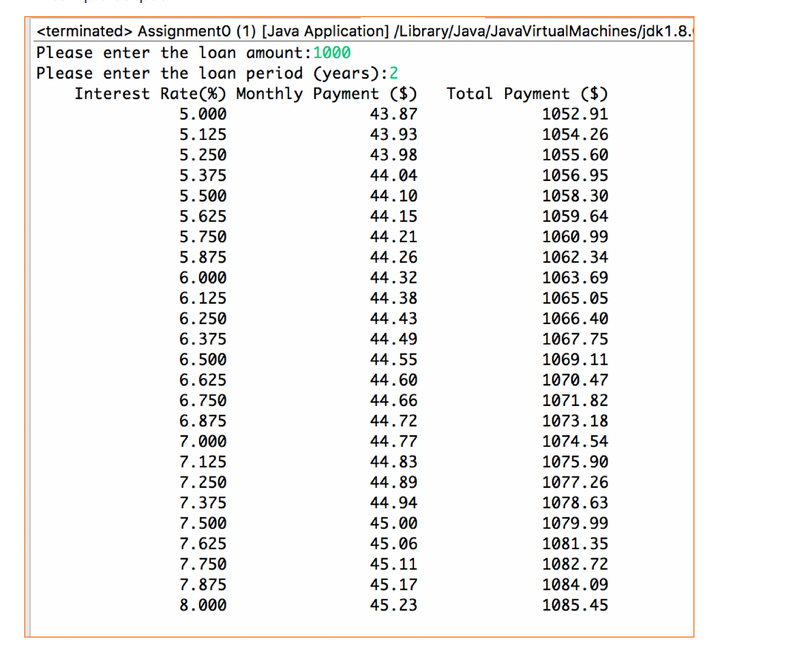The width and height of the screenshot is (794, 663).
Task: Select monthly payment 44.04
Action: (393, 175)
